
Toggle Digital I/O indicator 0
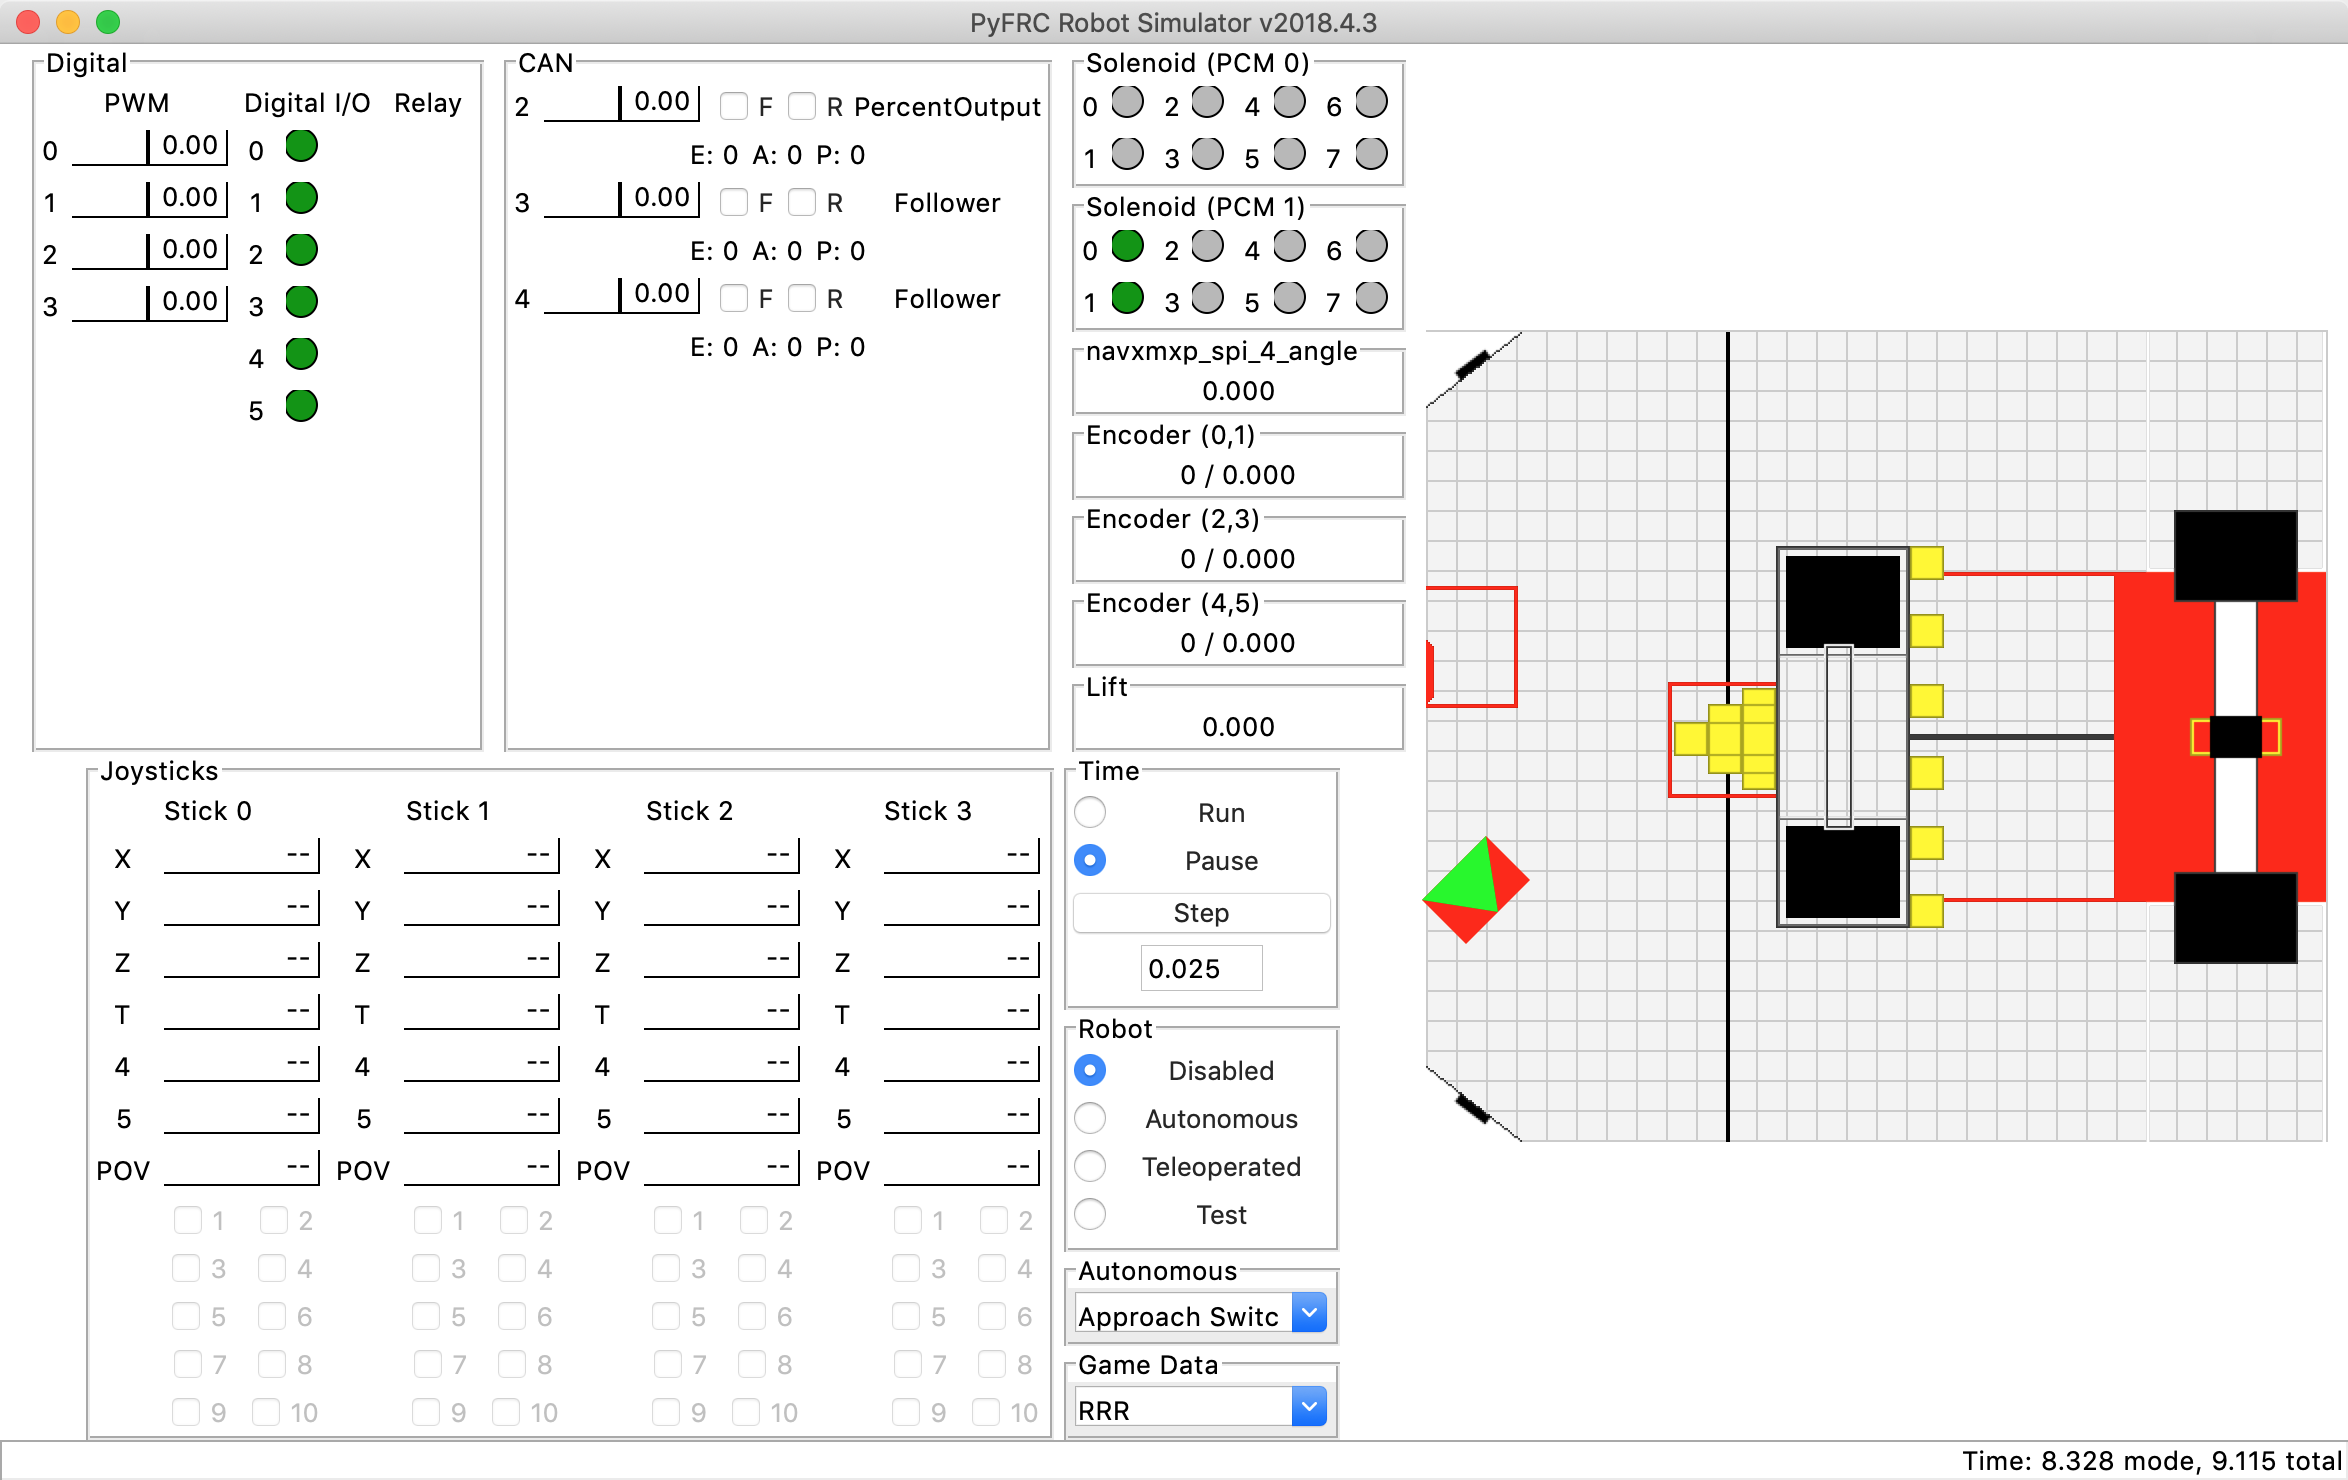tap(301, 147)
